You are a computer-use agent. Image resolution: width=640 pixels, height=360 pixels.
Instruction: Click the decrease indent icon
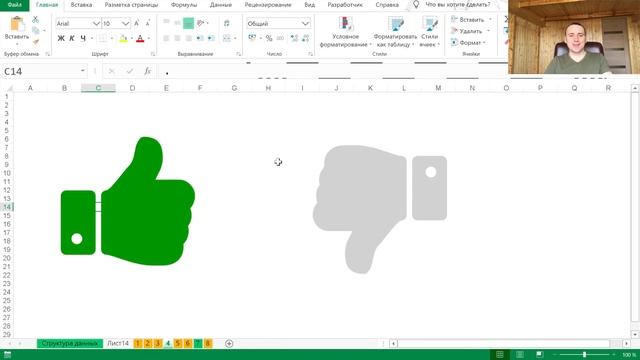pos(200,38)
